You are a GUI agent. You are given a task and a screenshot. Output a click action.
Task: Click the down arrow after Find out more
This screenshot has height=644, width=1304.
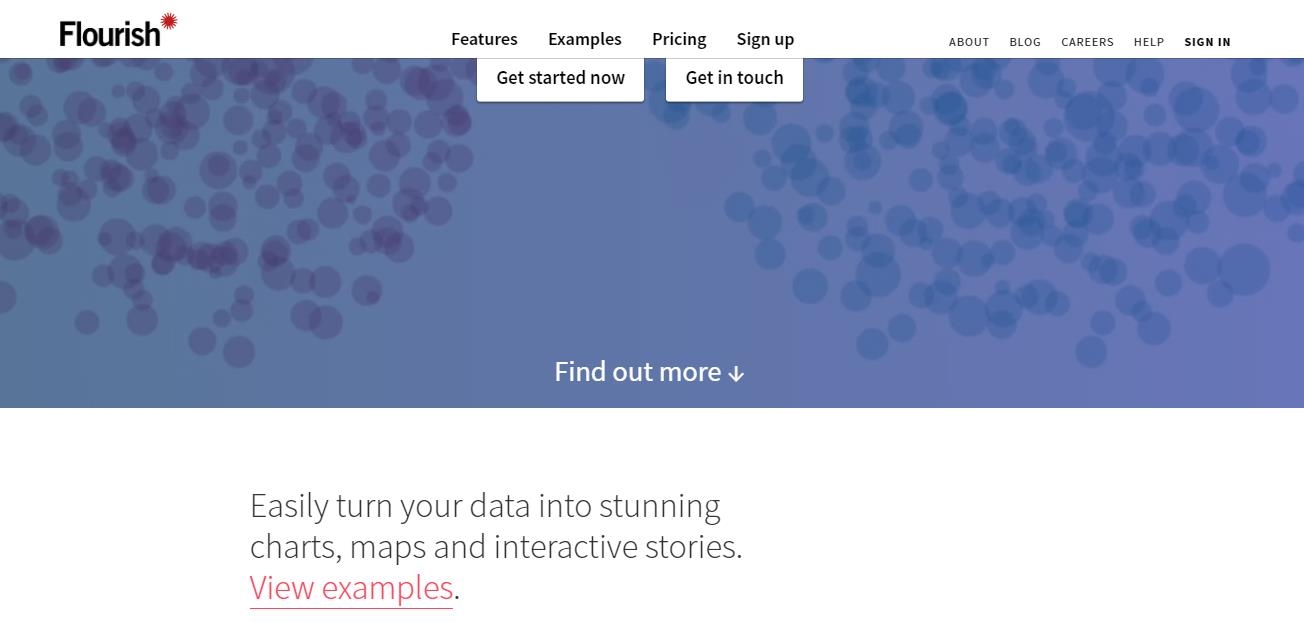pos(736,374)
